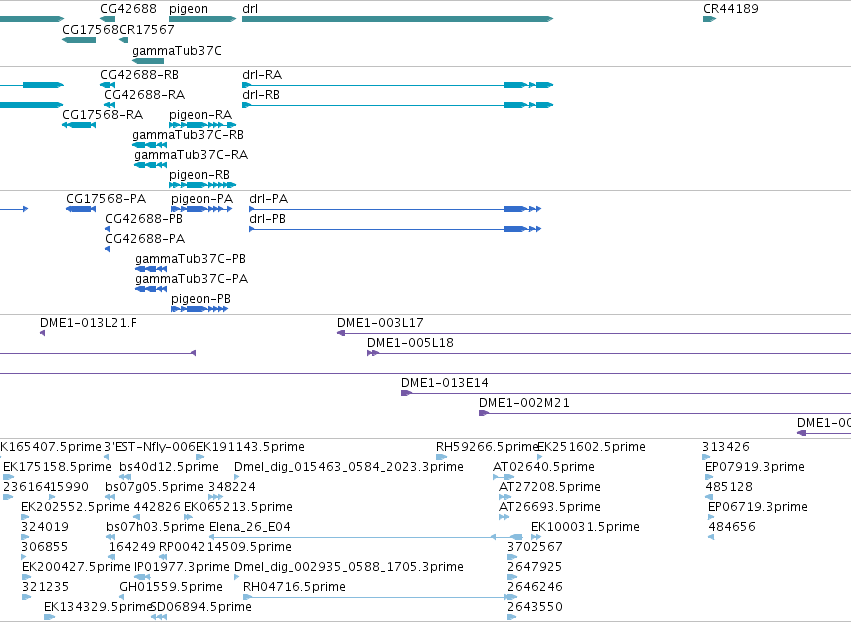Viewport: 851px width, 622px height.
Task: Select the Elena_26_E04 feature label
Action: [250, 528]
